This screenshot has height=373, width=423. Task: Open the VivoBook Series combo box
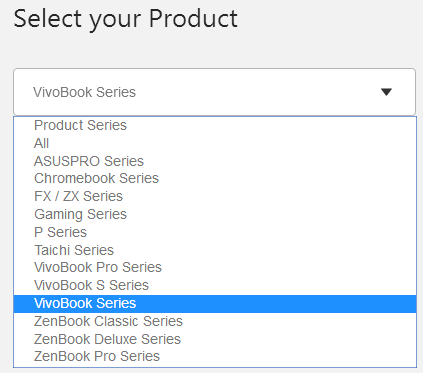(214, 92)
